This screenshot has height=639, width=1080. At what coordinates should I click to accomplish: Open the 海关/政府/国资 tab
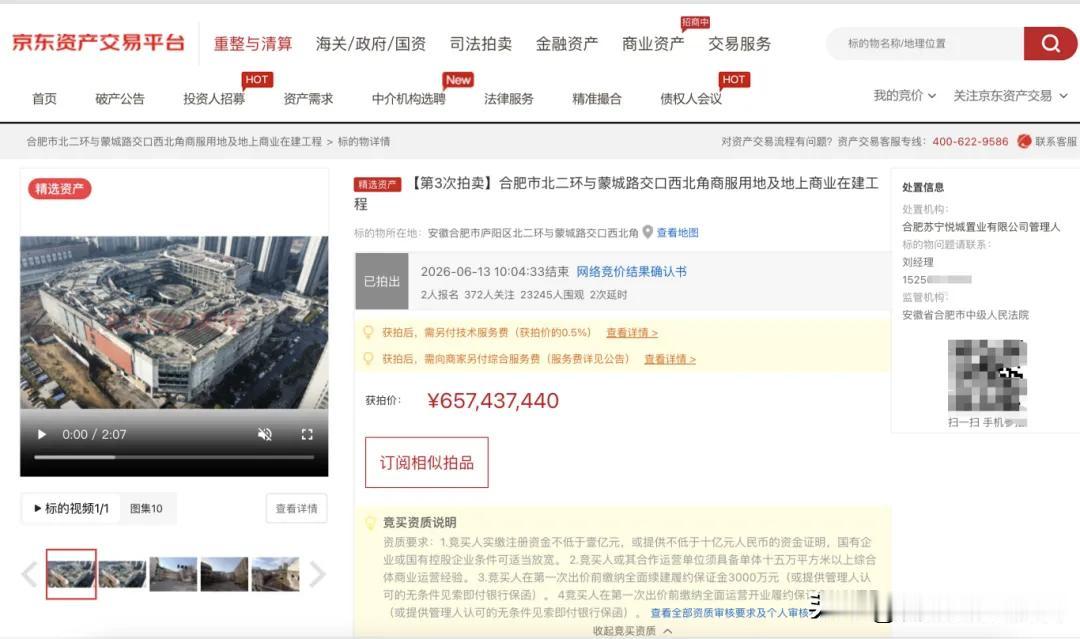coord(371,44)
